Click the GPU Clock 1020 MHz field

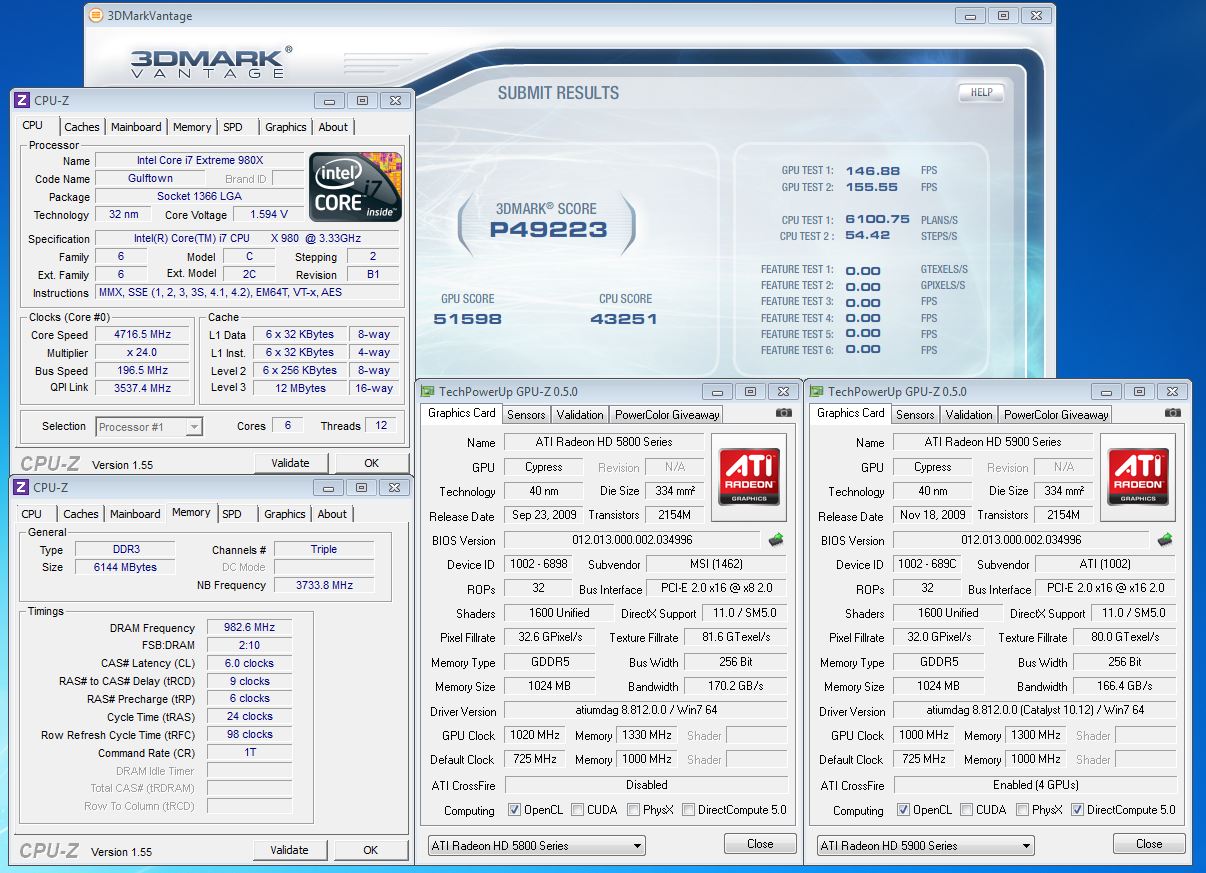tap(535, 735)
